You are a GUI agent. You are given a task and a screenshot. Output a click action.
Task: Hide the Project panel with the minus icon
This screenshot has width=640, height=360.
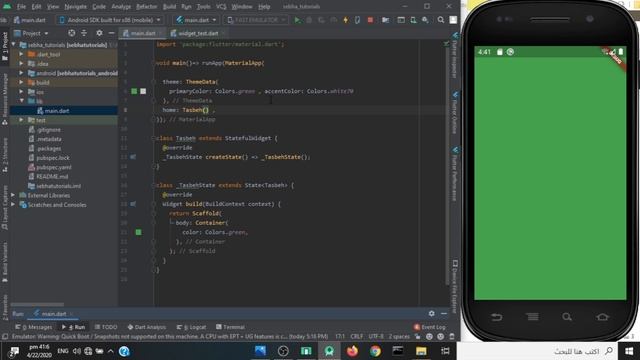pyautogui.click(x=111, y=33)
